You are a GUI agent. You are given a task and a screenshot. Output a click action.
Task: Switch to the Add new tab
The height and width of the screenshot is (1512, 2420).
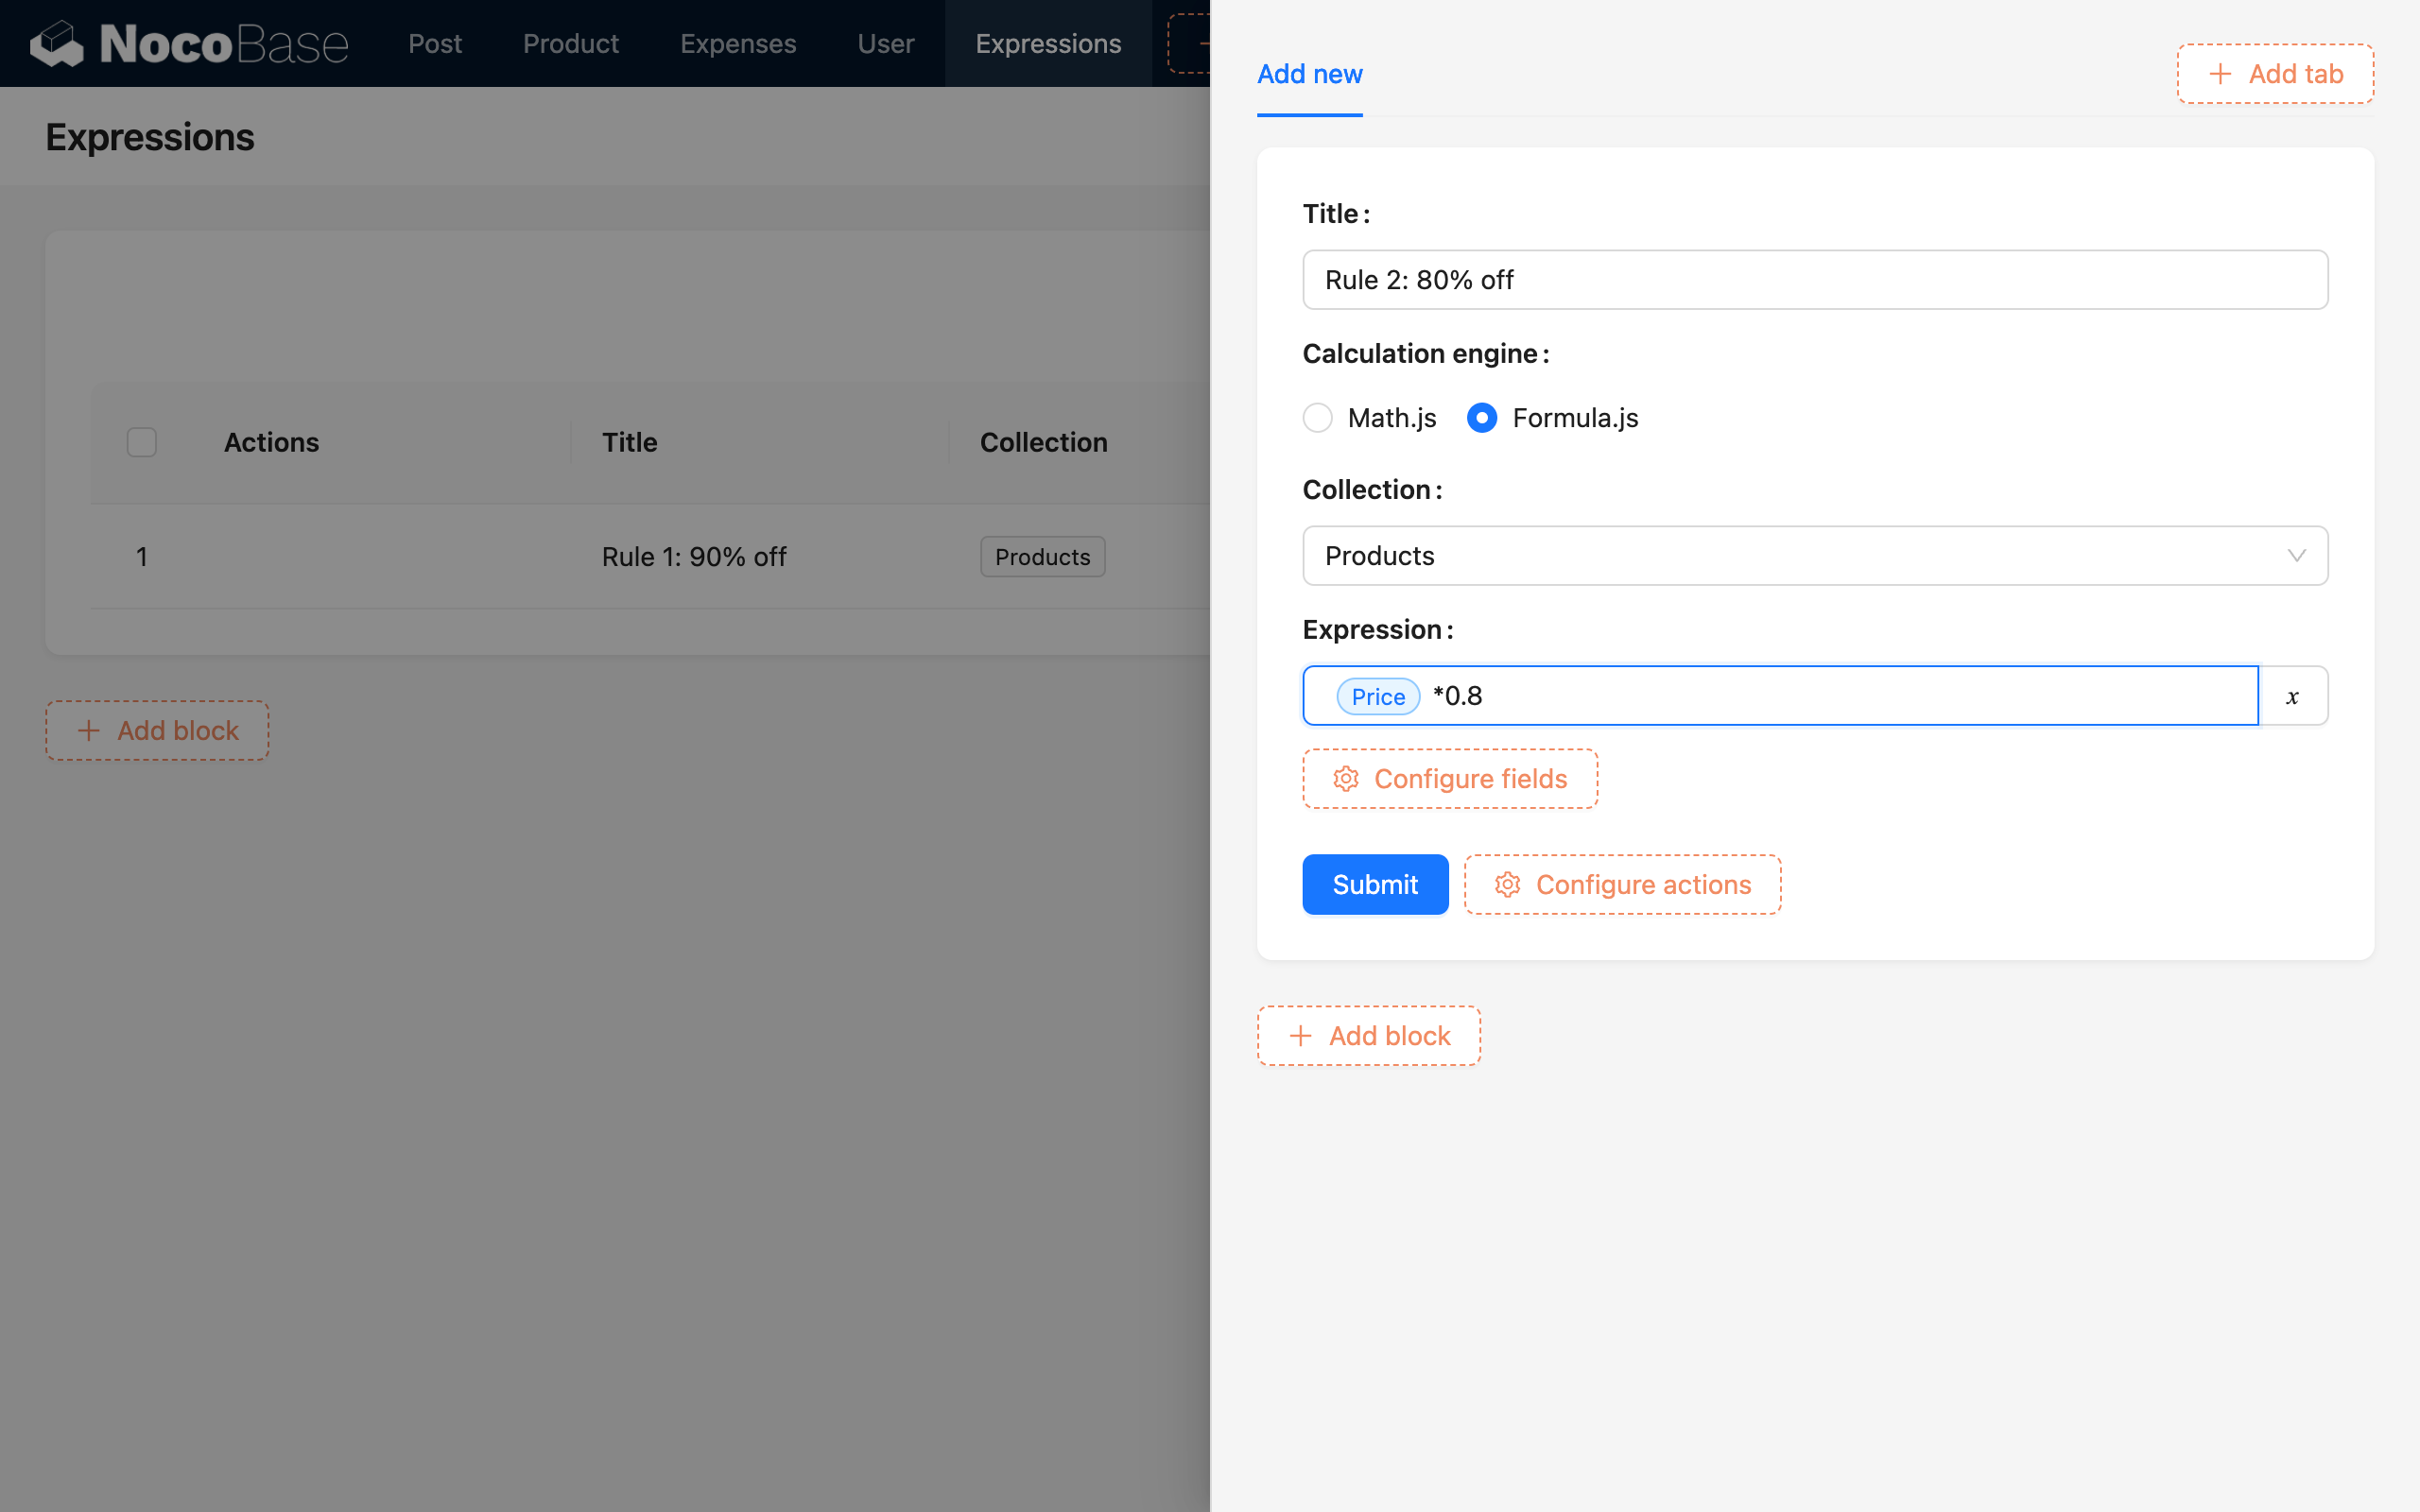pyautogui.click(x=1309, y=74)
